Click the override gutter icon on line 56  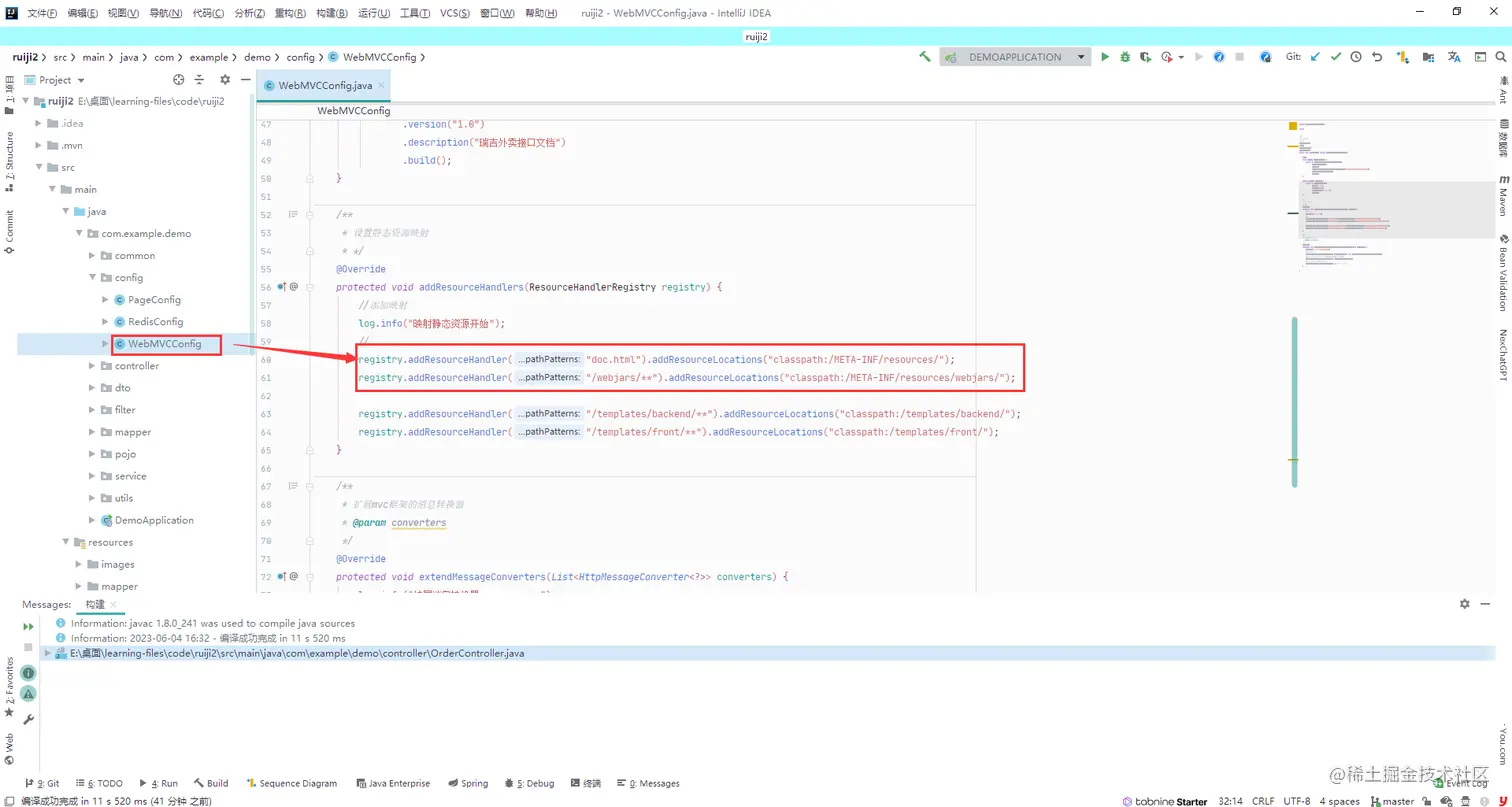[282, 287]
